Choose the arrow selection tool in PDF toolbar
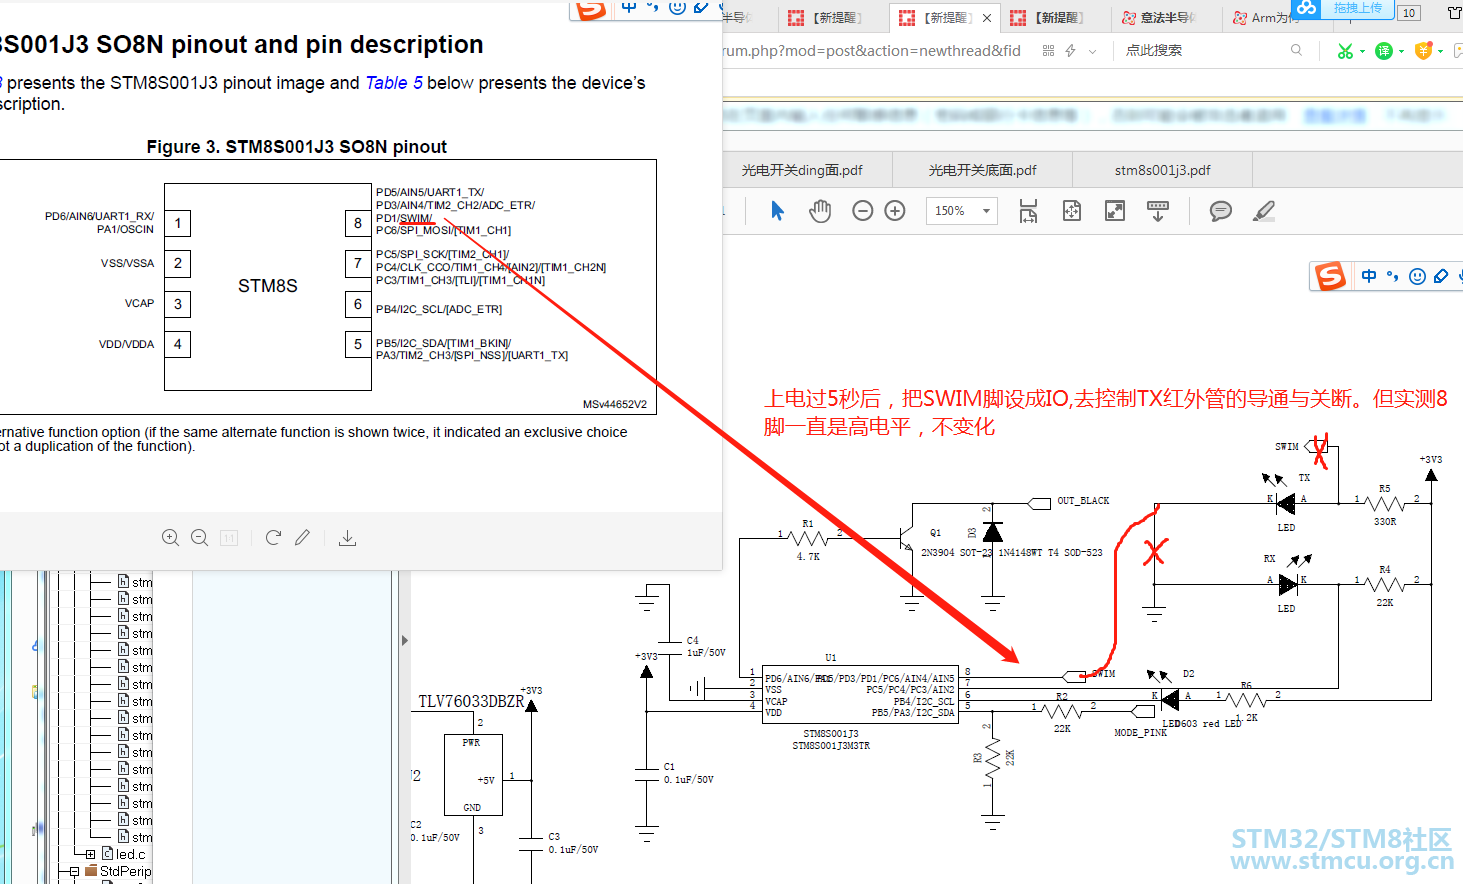 pyautogui.click(x=778, y=211)
